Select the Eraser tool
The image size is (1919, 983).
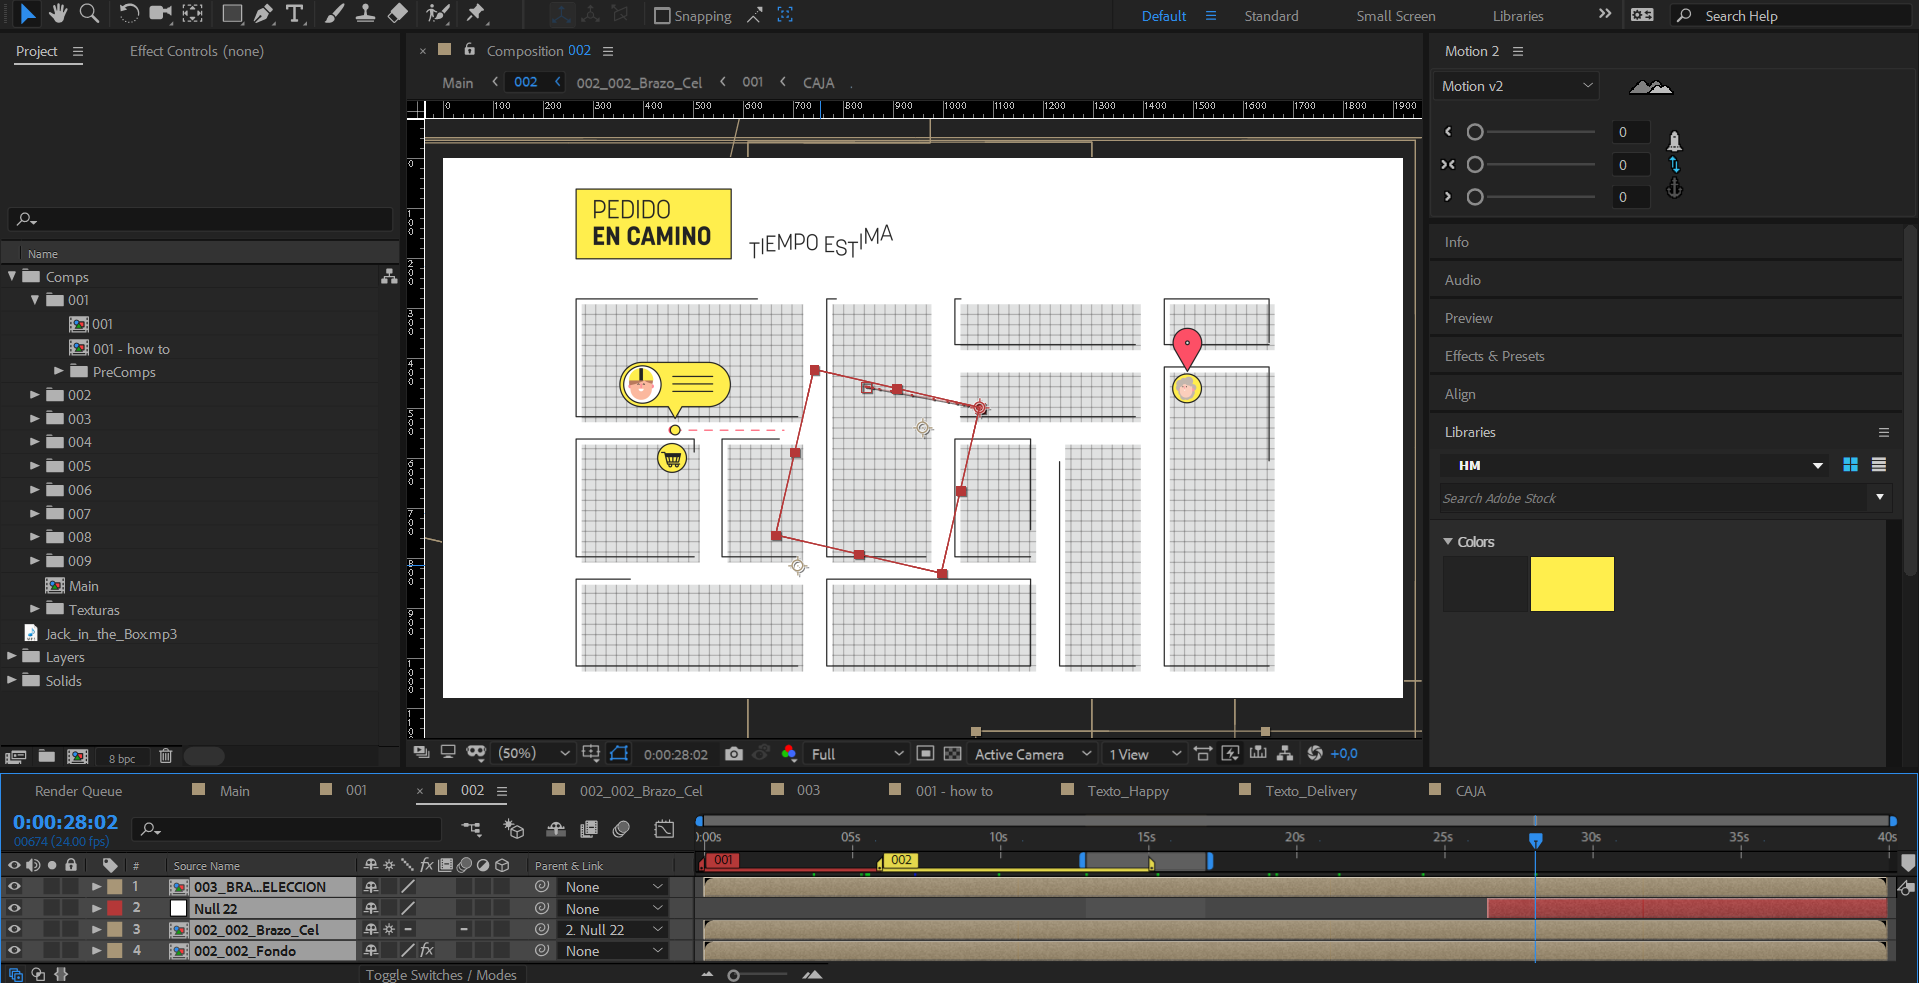point(398,13)
